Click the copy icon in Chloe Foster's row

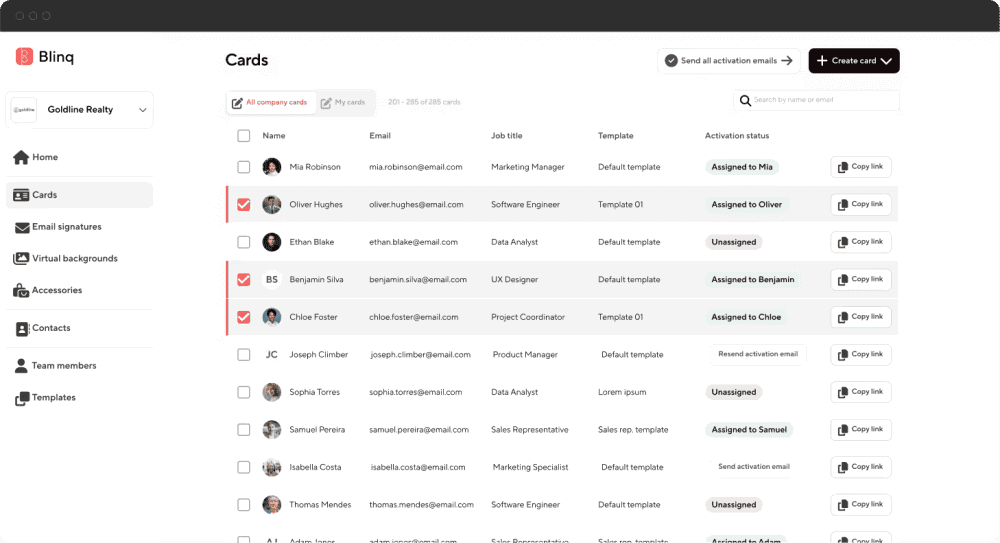point(842,317)
